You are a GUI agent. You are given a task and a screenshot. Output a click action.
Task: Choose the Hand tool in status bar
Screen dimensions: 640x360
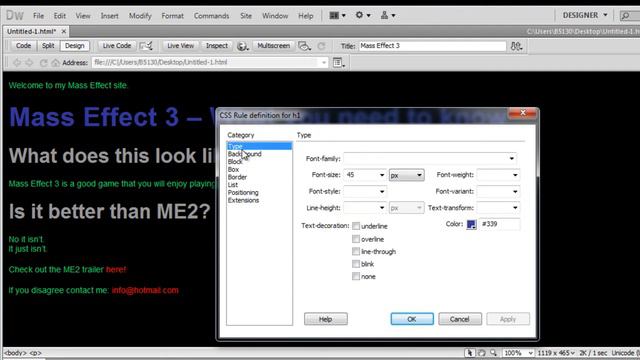(482, 353)
